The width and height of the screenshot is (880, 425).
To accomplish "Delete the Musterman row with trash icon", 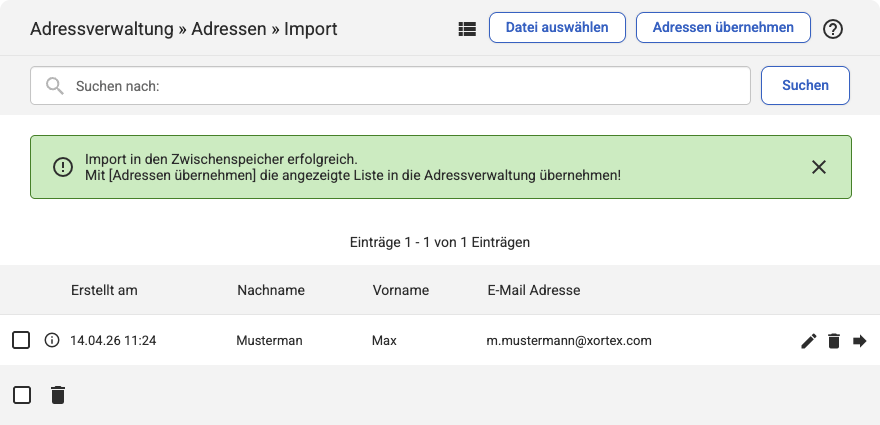I will tap(834, 341).
